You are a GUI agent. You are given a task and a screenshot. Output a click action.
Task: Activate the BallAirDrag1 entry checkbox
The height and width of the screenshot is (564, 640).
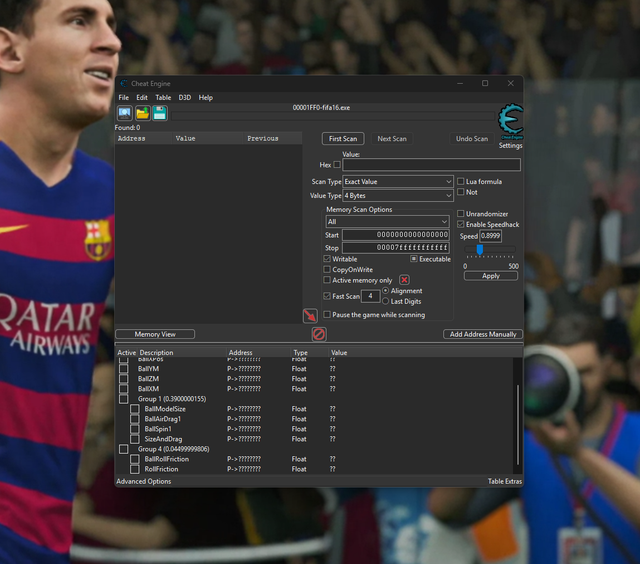point(135,419)
